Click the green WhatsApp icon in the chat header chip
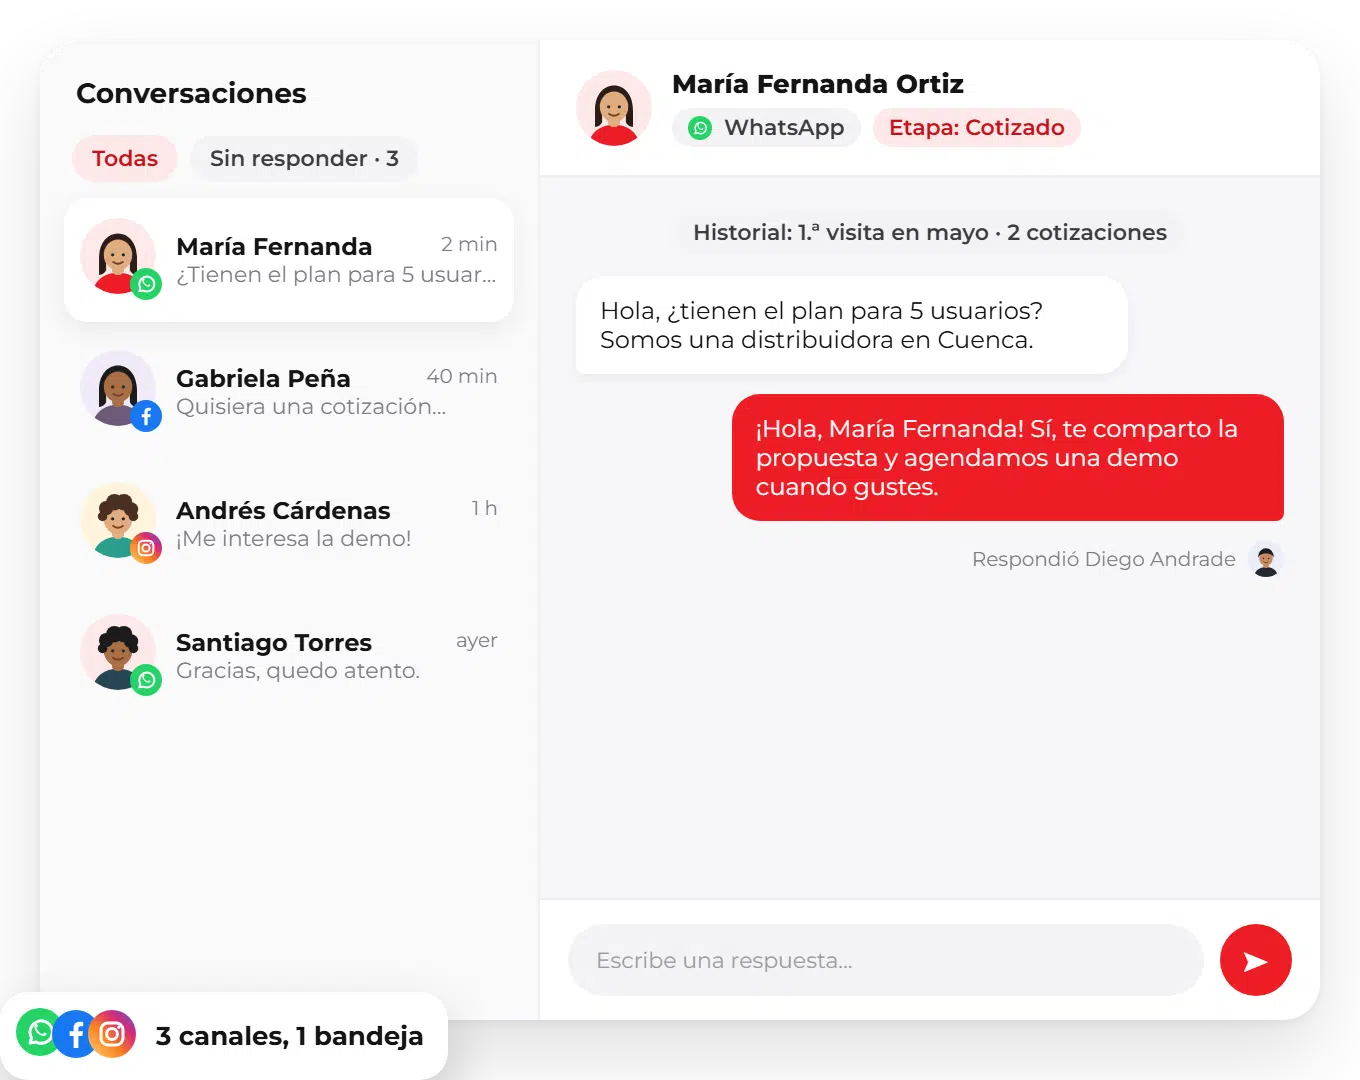1360x1080 pixels. click(701, 128)
